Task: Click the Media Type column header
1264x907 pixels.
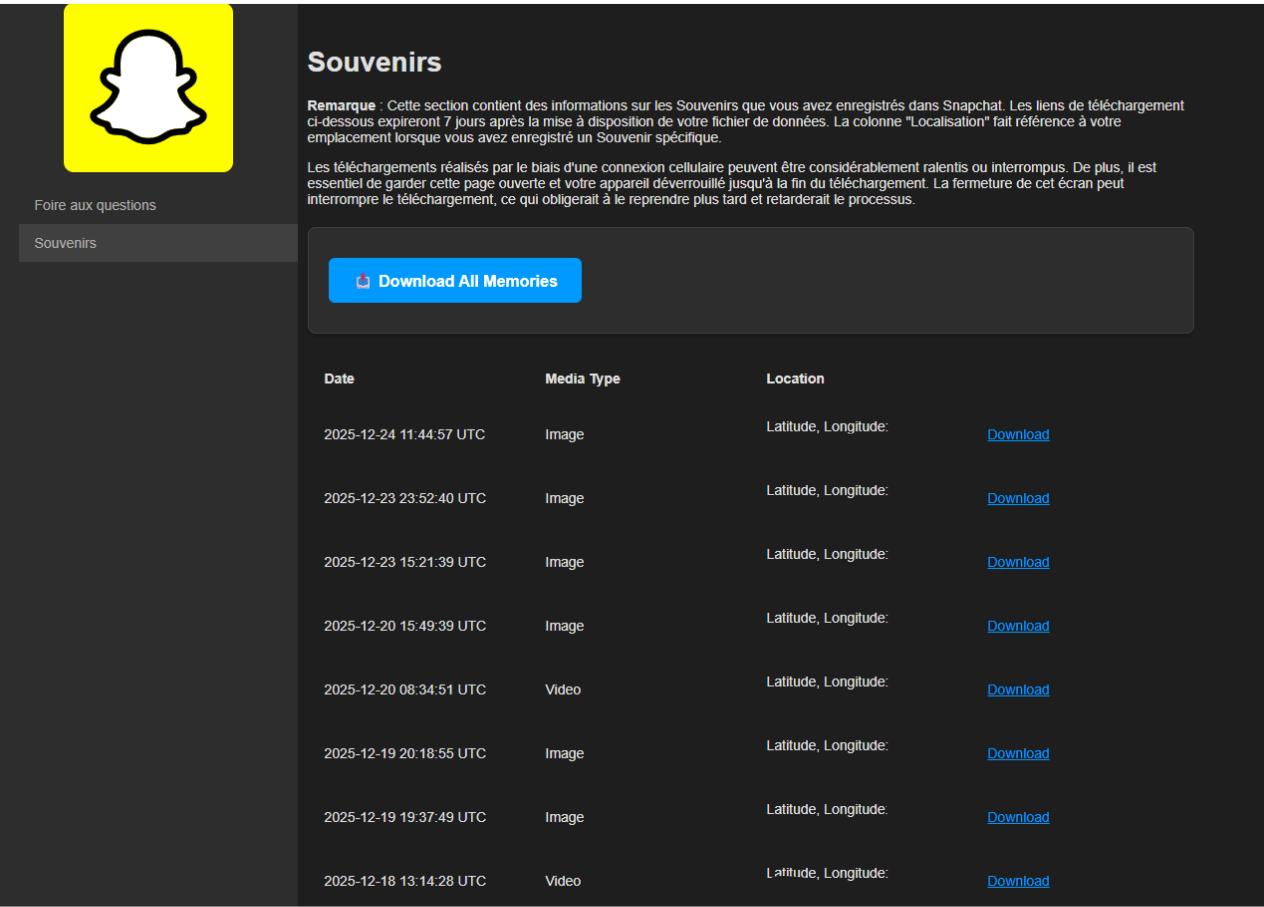Action: [x=582, y=379]
